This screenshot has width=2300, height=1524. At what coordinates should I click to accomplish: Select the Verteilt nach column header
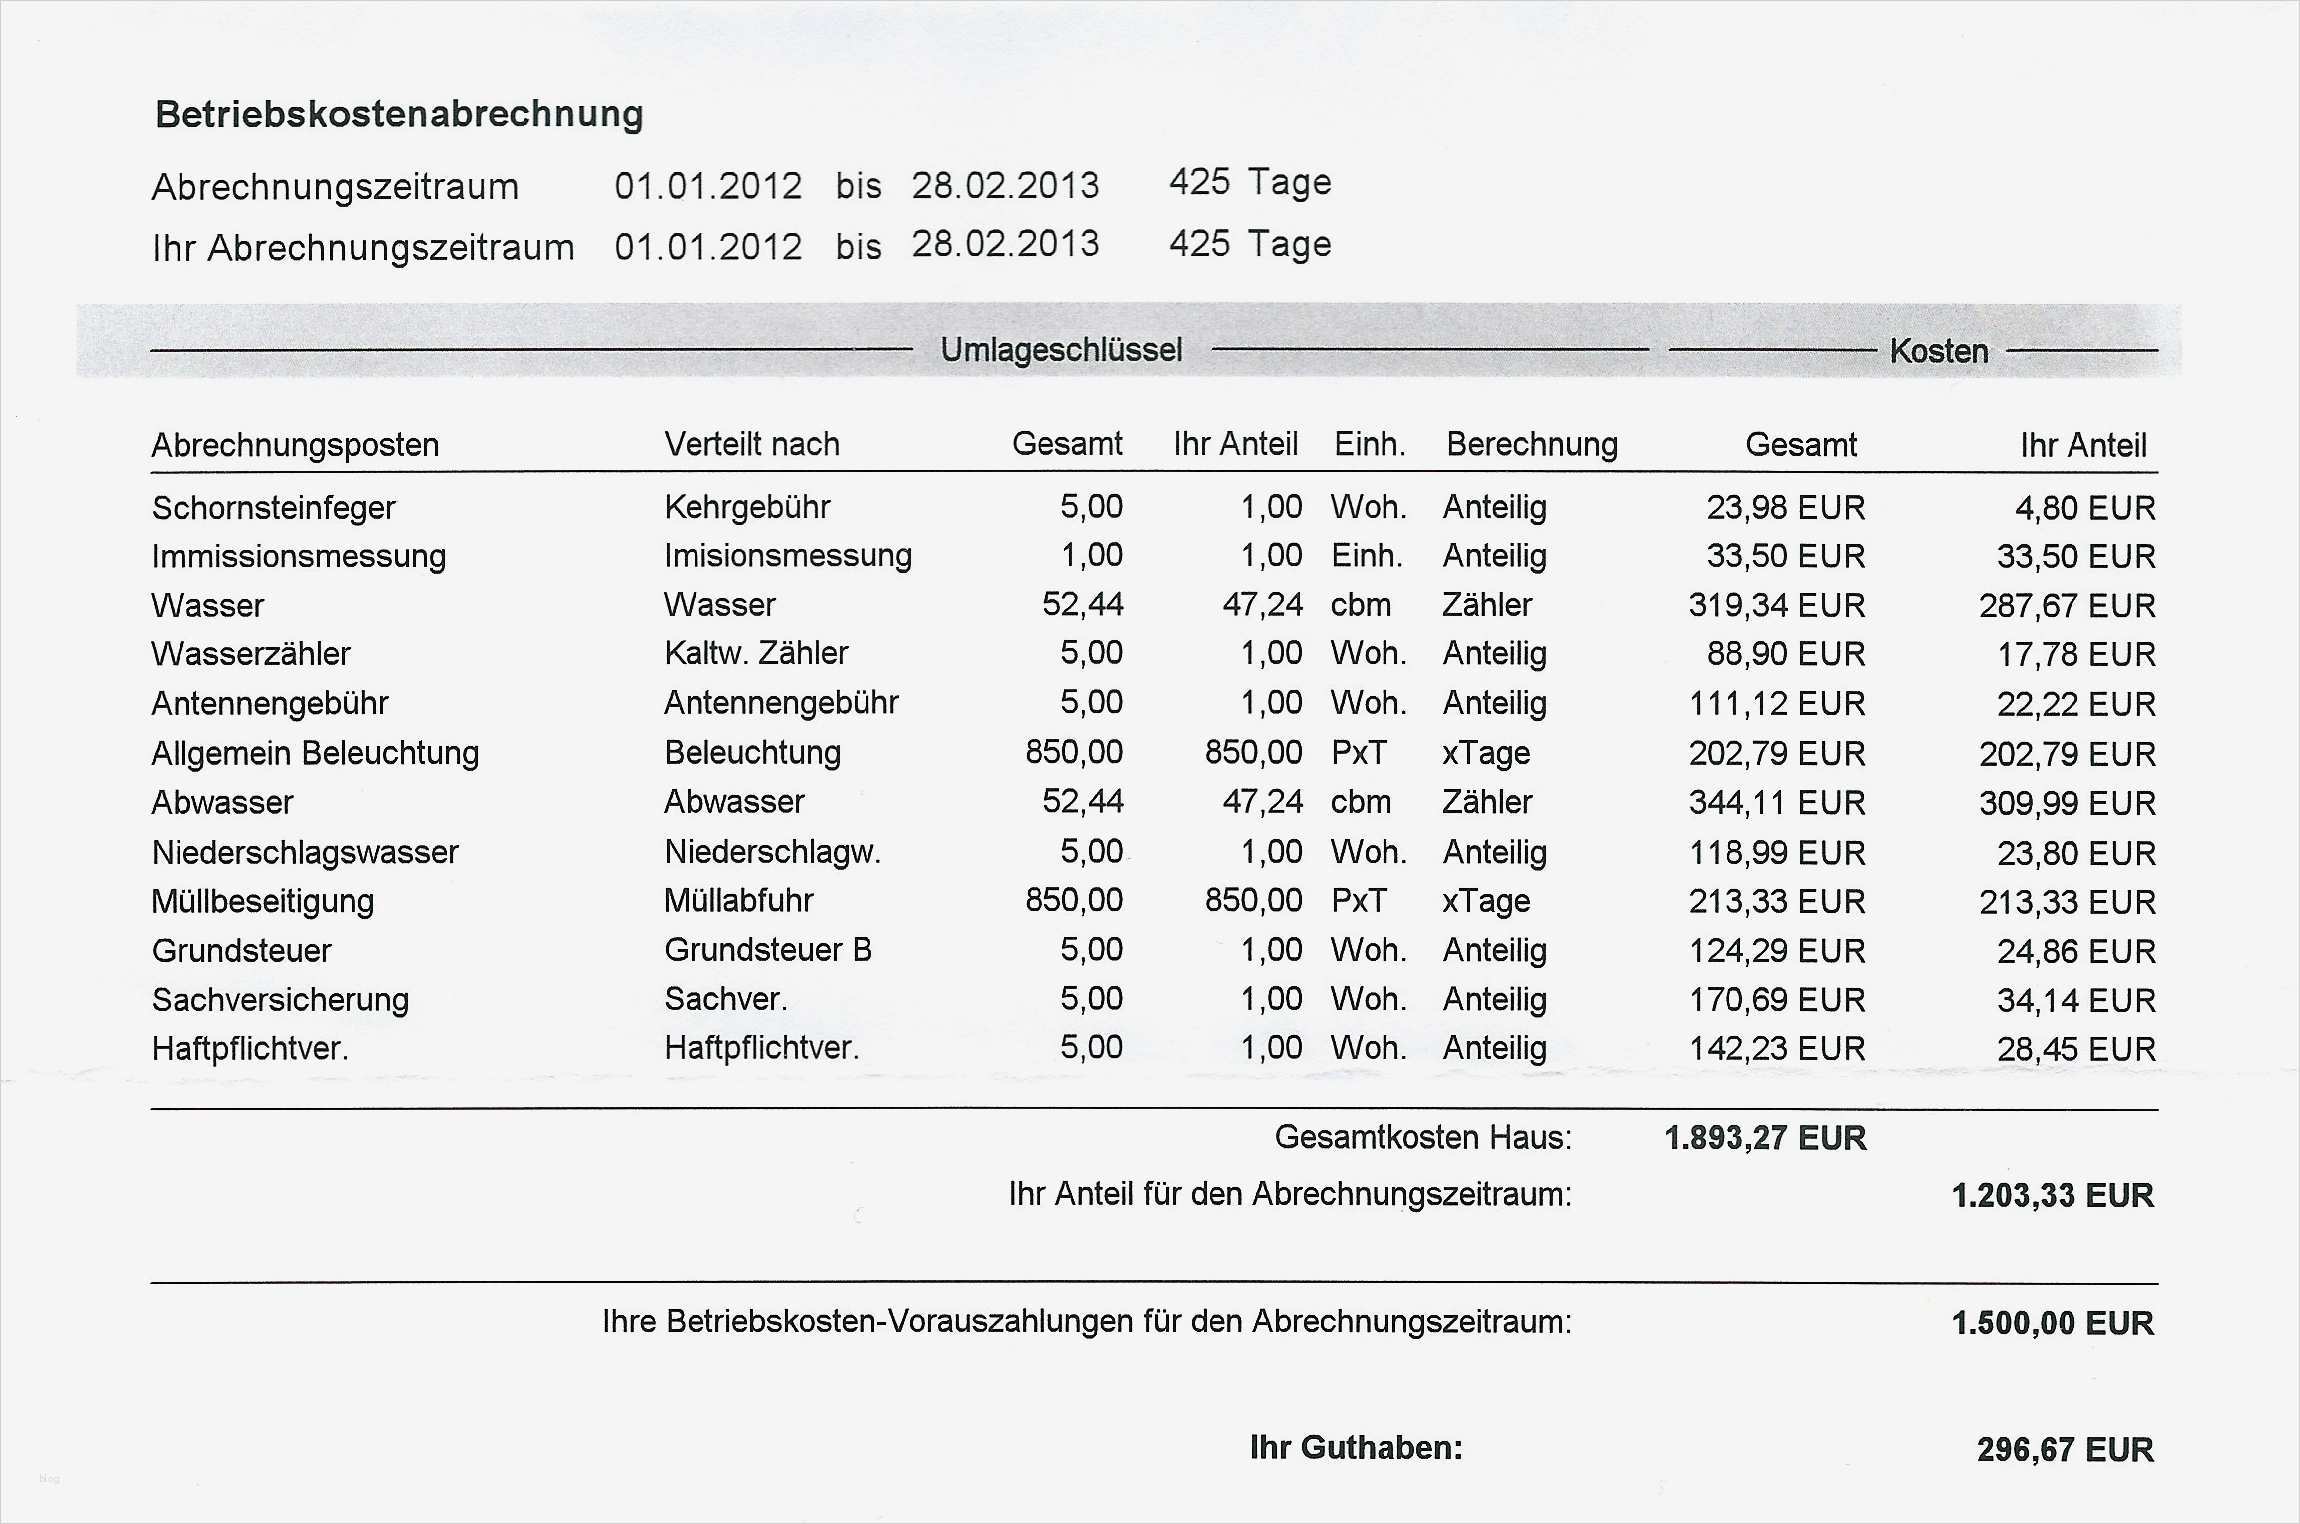click(x=752, y=444)
